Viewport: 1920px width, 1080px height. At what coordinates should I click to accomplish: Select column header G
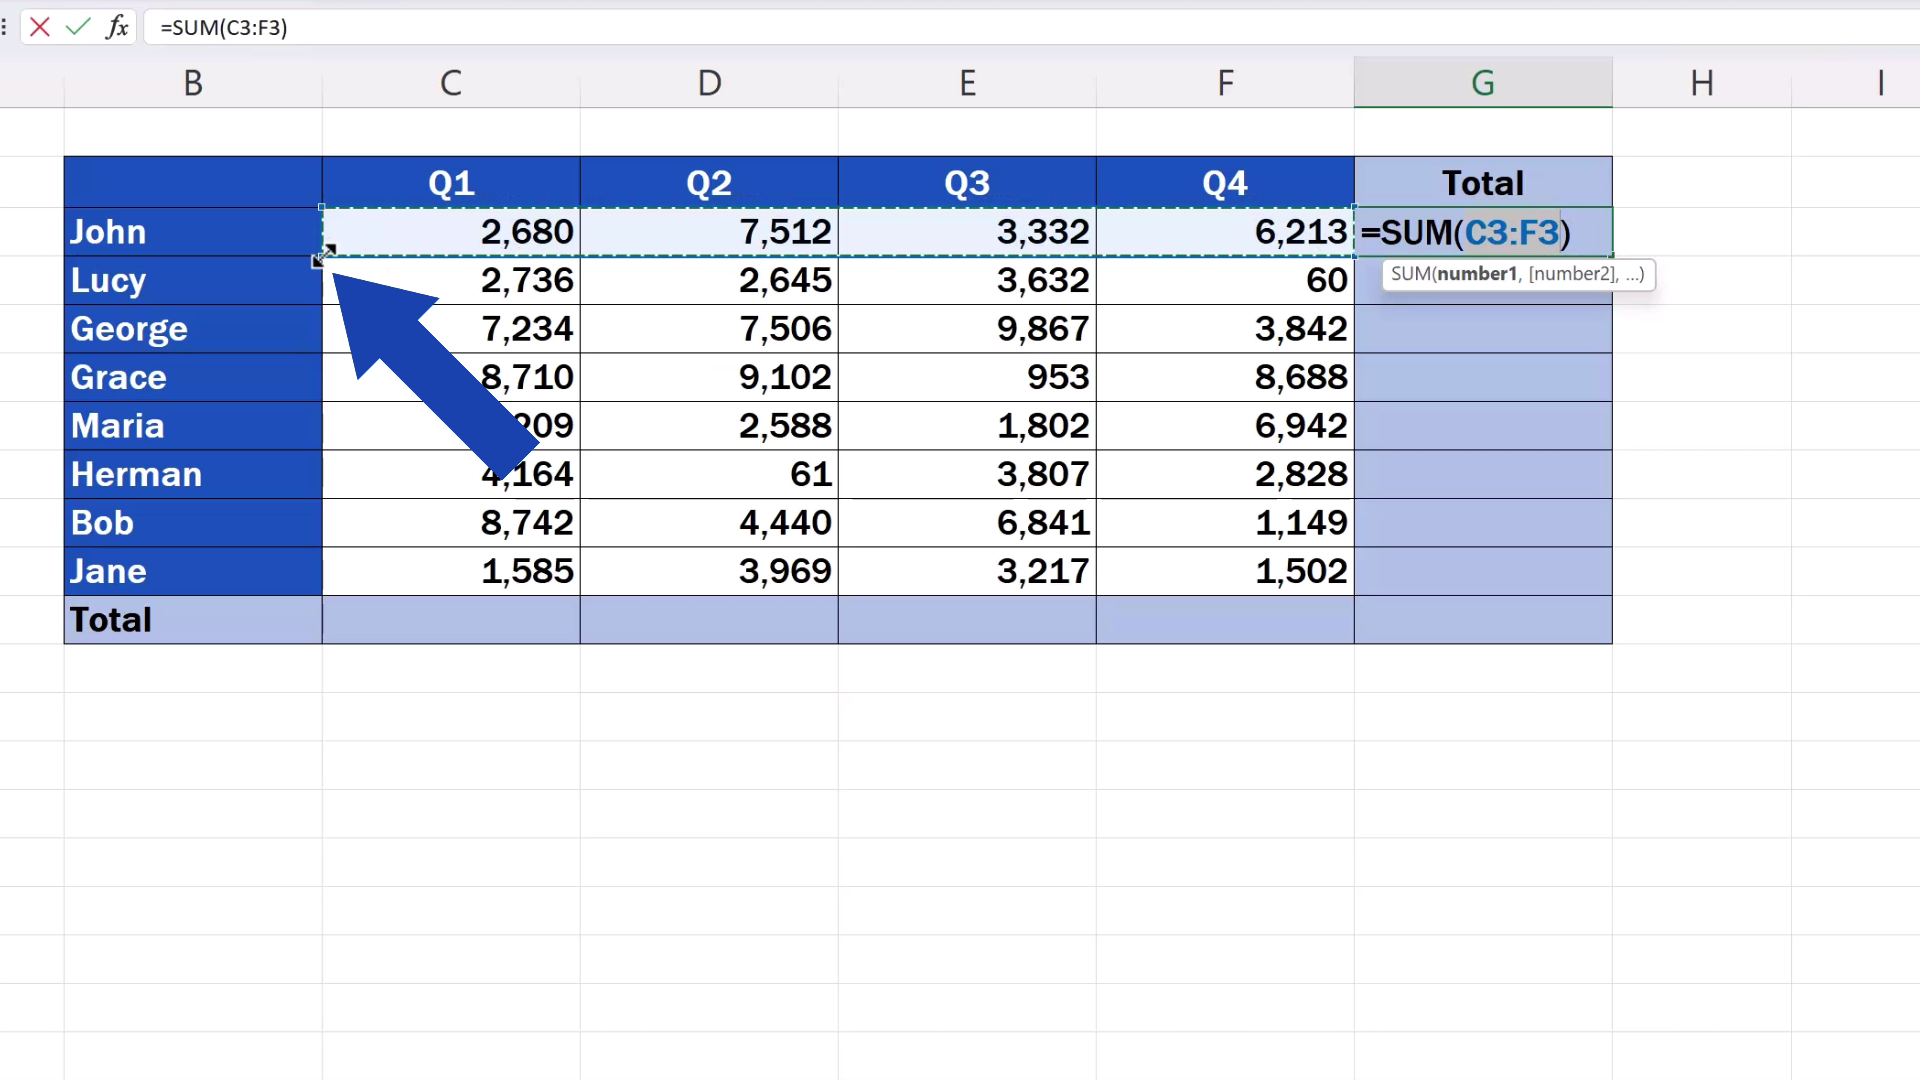tap(1483, 82)
